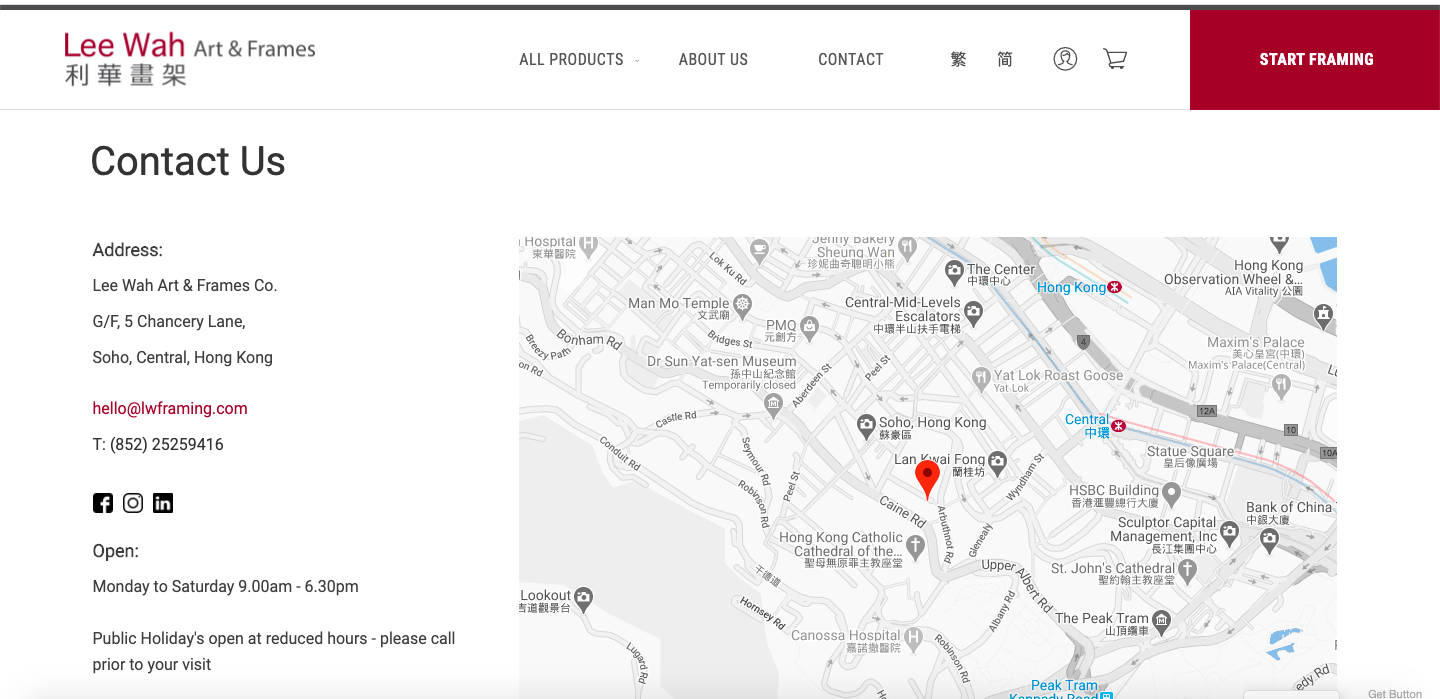Click the Get Button widget label
This screenshot has width=1440, height=699.
[1394, 693]
